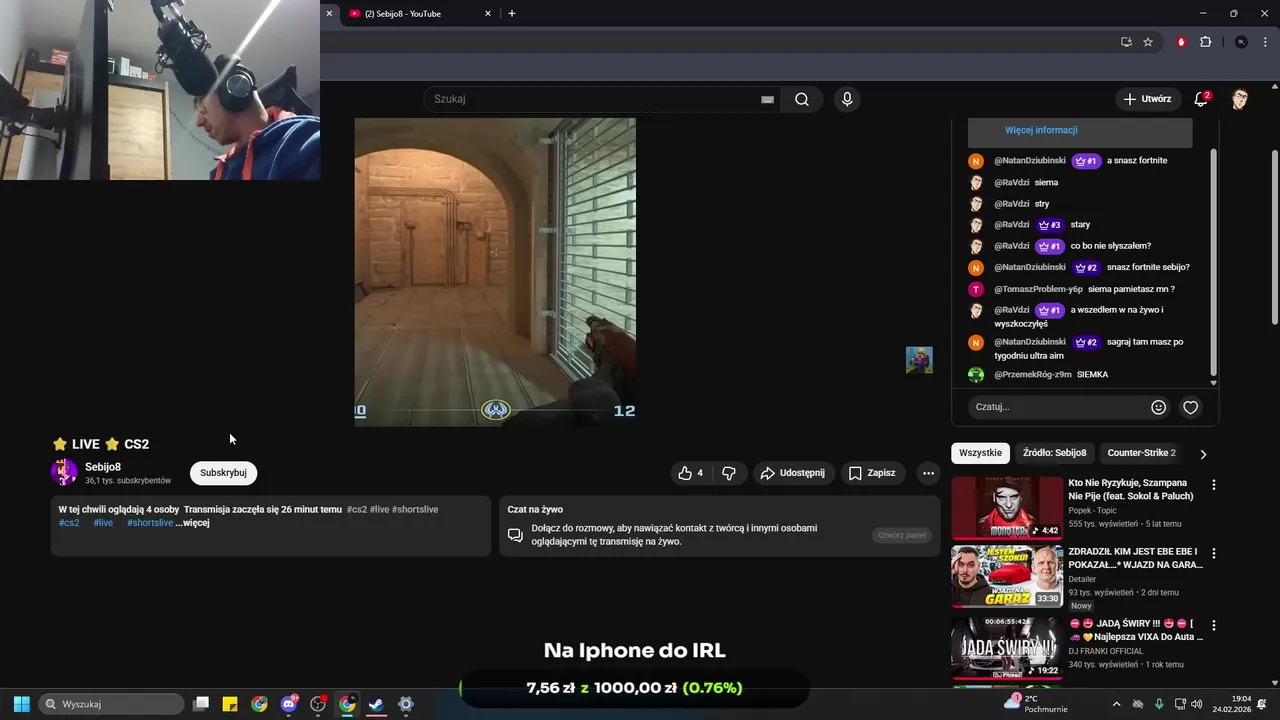Show hidden system tray icons
This screenshot has width=1280, height=720.
[1116, 704]
